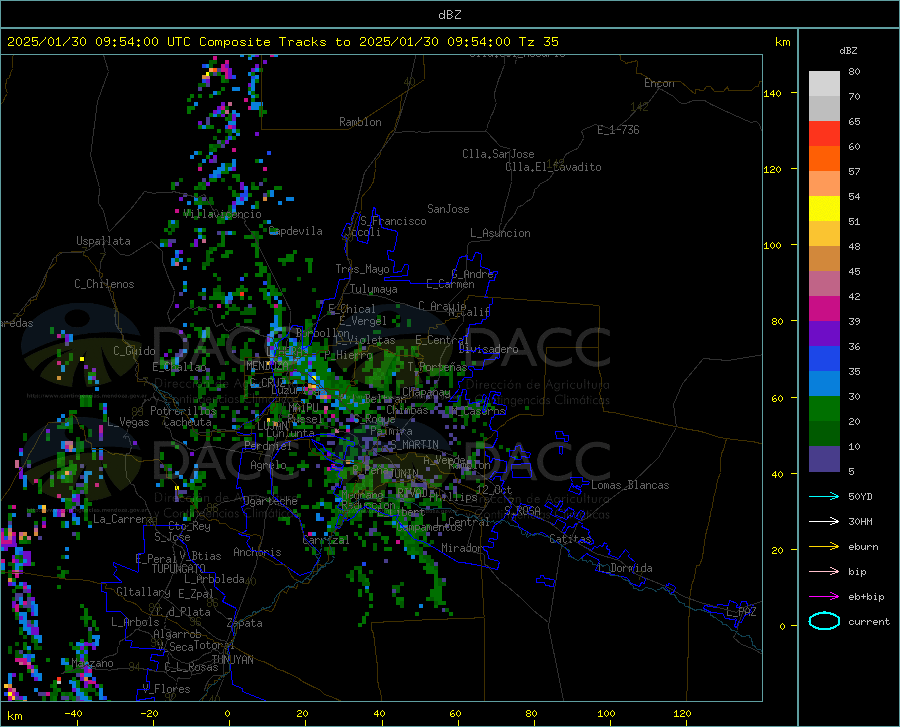Click the E_1-736 map label
900x727 pixels.
(x=618, y=130)
